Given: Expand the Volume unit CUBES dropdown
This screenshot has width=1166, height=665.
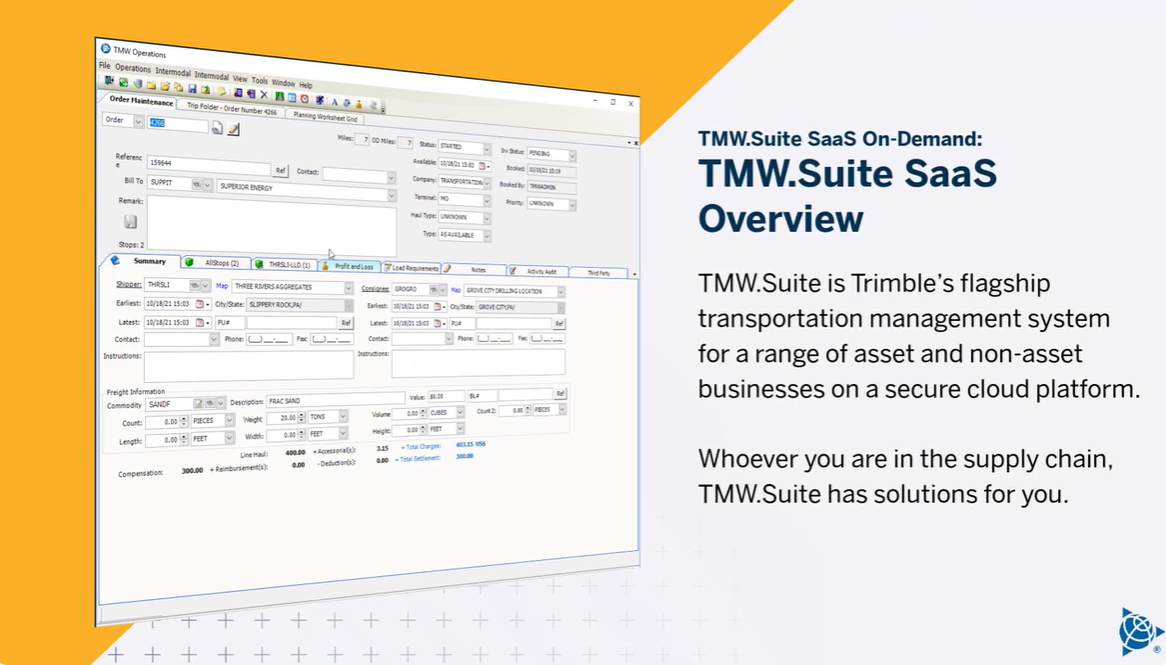Looking at the screenshot, I should tap(460, 413).
